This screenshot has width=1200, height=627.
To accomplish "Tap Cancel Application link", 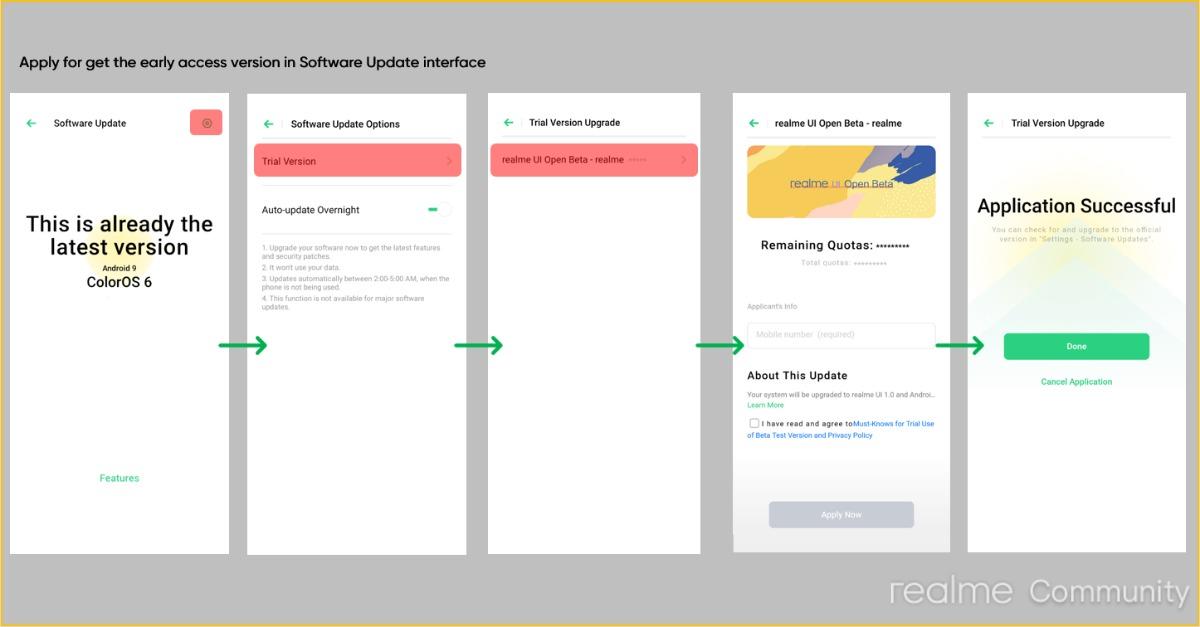I will (x=1076, y=382).
